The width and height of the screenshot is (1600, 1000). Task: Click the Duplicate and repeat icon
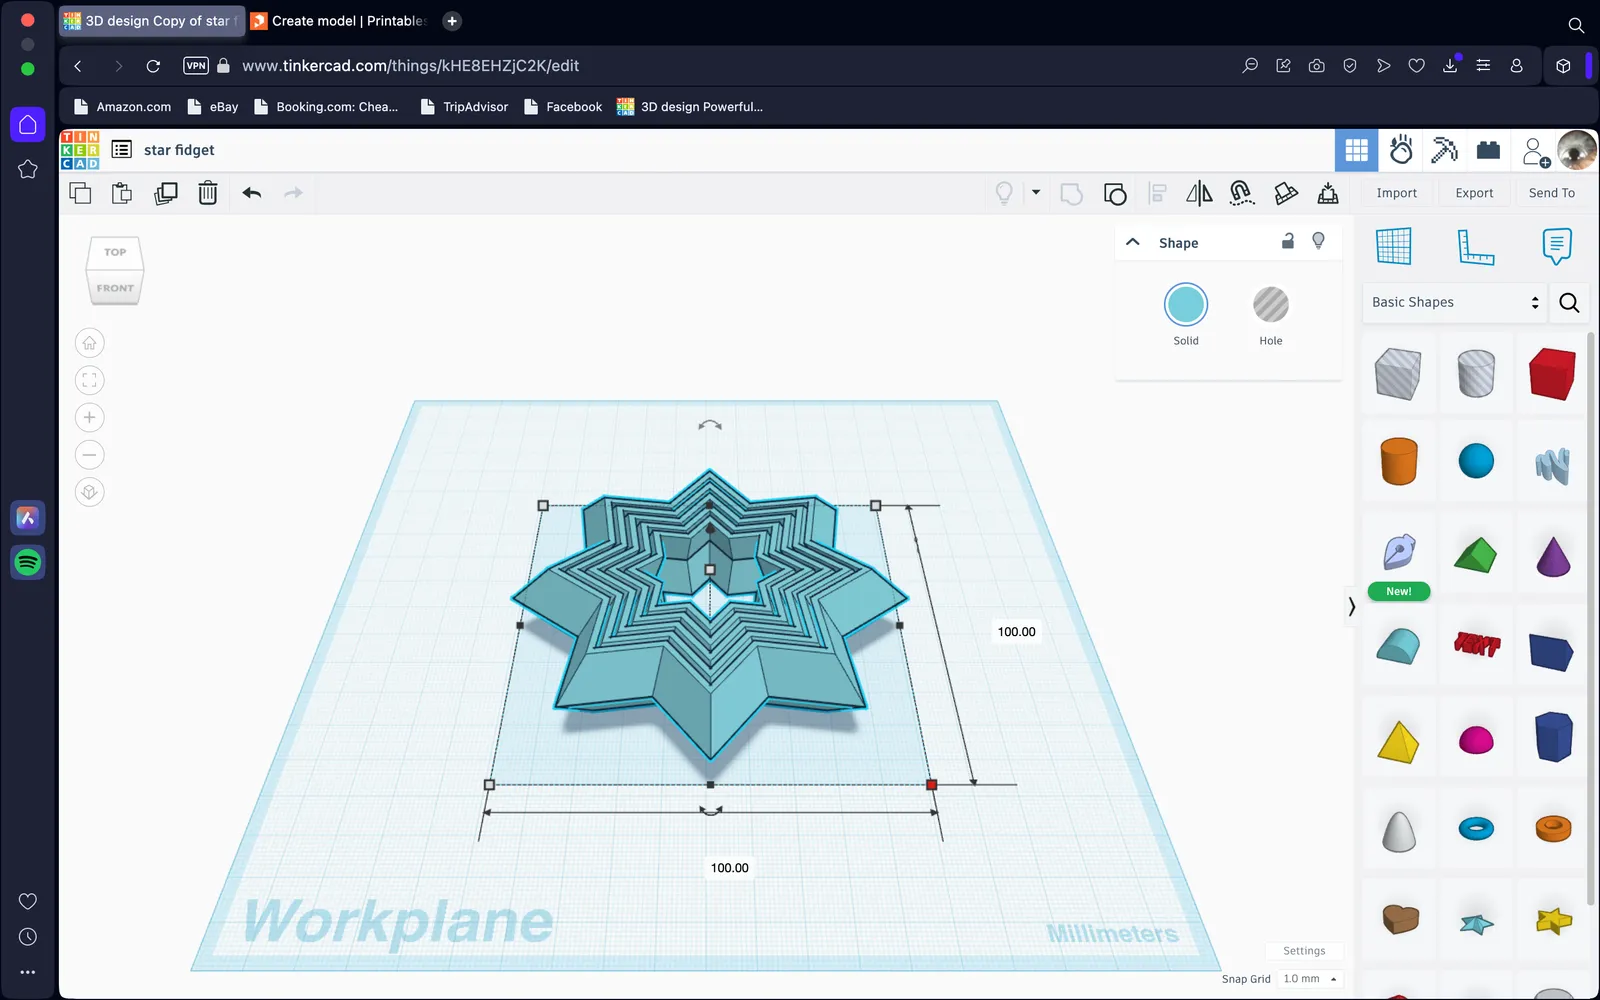[166, 193]
